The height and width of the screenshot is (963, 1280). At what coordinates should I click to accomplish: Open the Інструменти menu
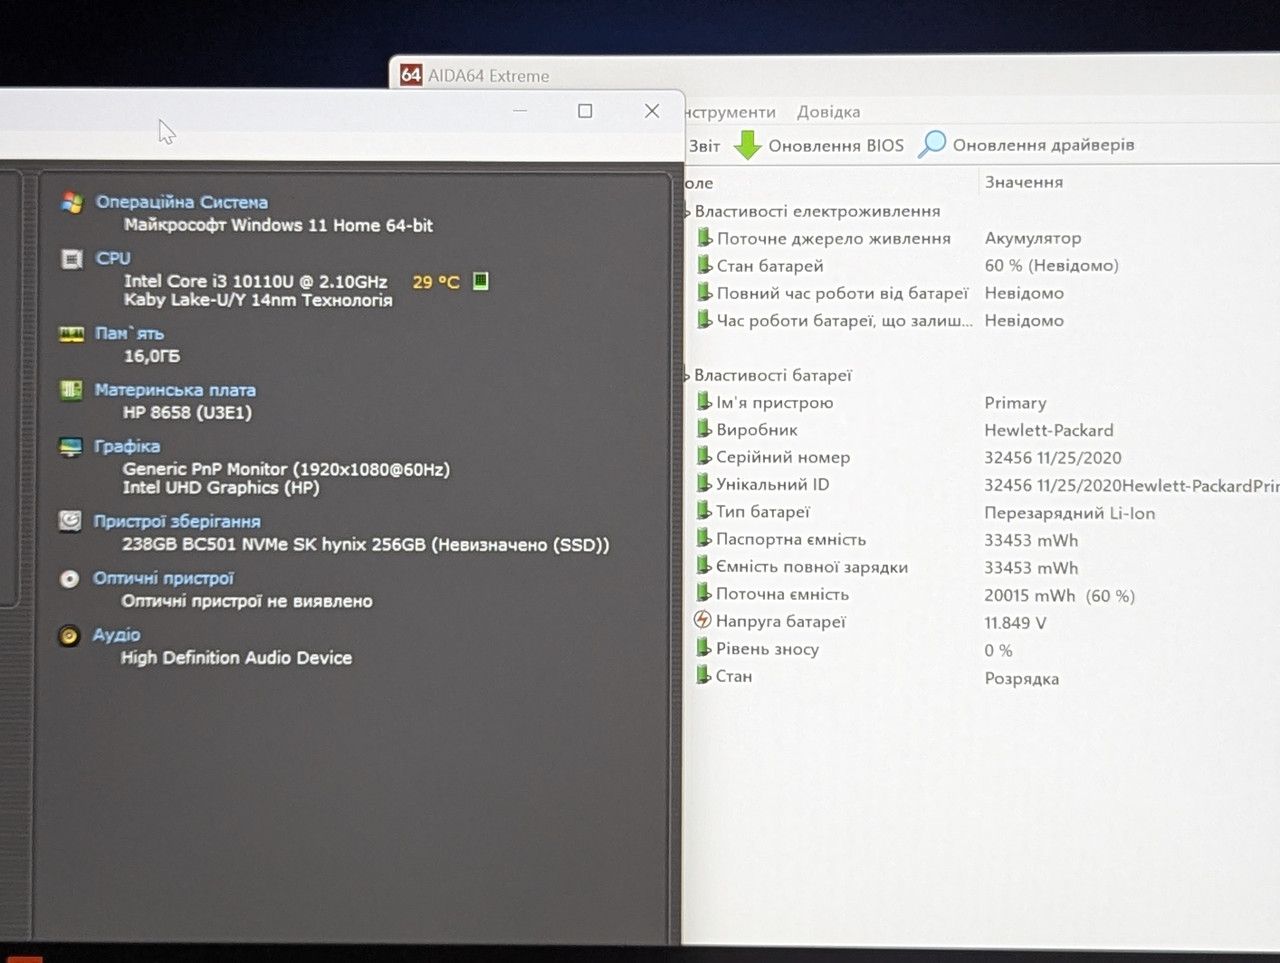tap(730, 112)
